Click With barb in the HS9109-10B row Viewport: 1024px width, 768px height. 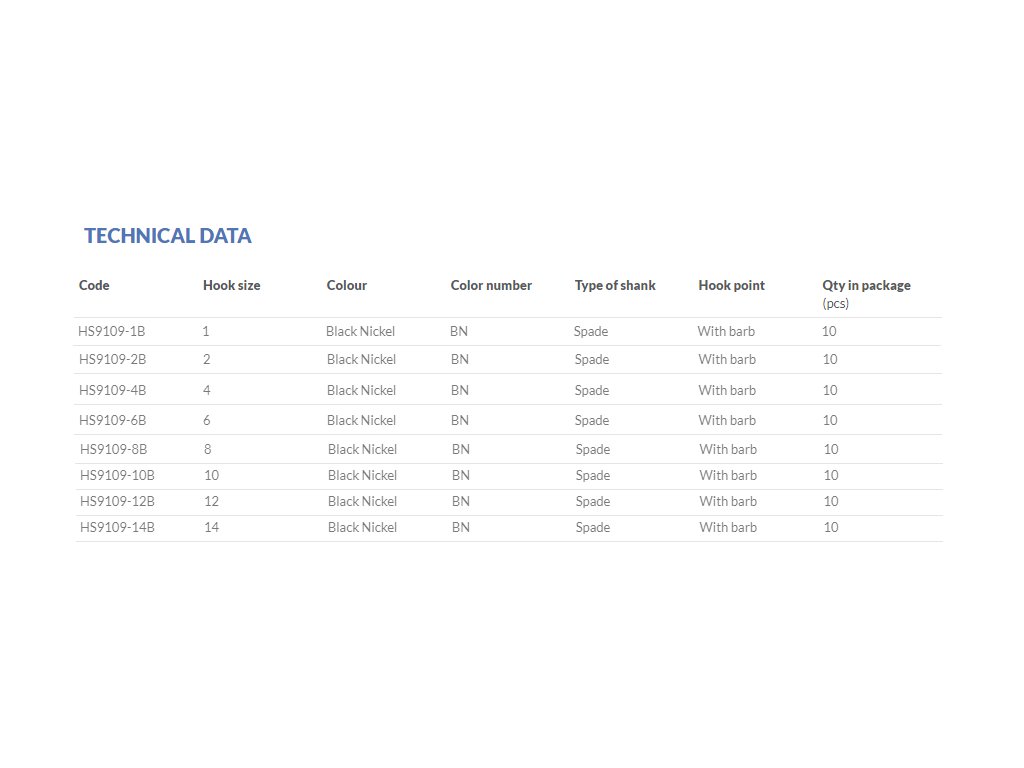pyautogui.click(x=728, y=475)
